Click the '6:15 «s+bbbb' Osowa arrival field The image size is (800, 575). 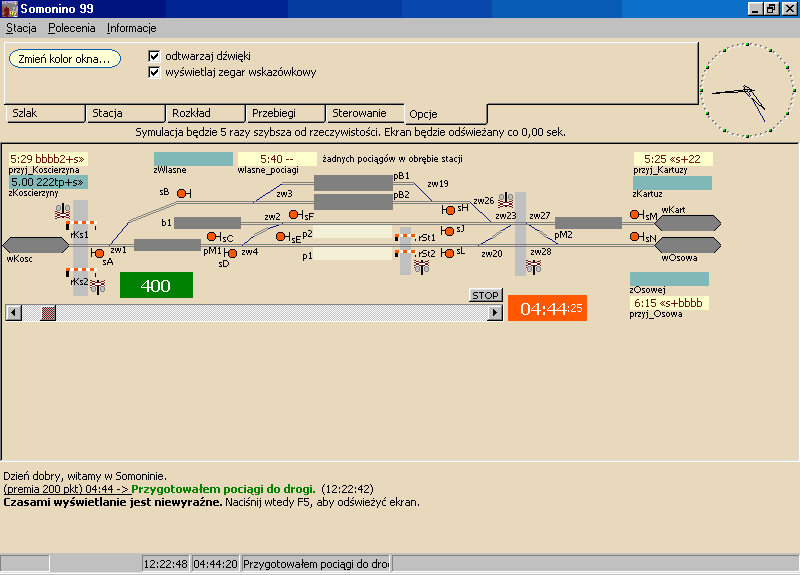[669, 303]
